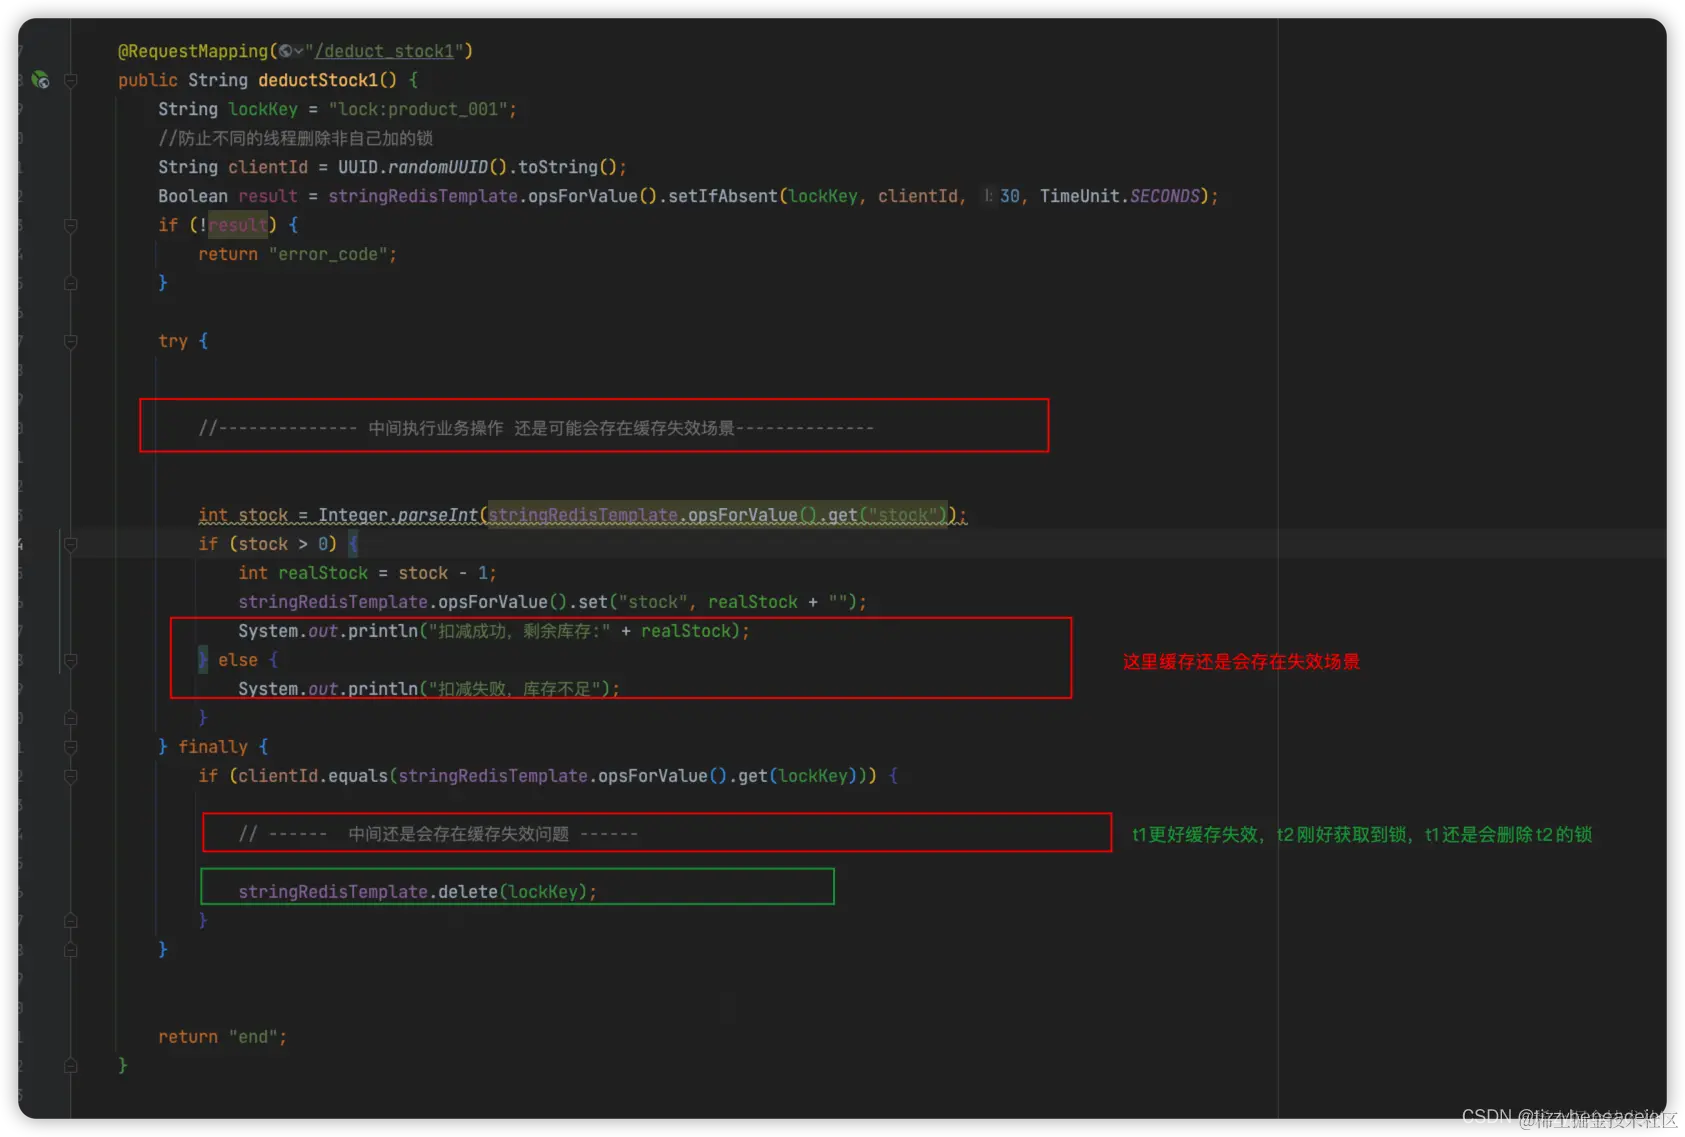Open the "/deduct_stock1" mapping URL link
Viewport: 1685px width, 1137px height.
pyautogui.click(x=384, y=51)
